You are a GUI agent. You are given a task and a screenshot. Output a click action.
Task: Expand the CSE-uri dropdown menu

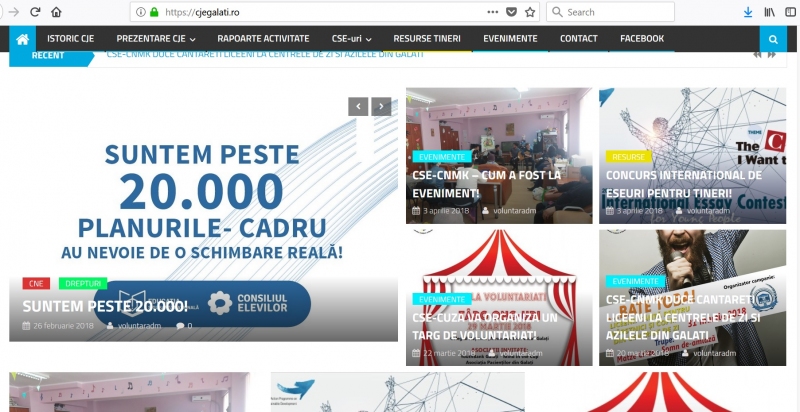click(352, 39)
